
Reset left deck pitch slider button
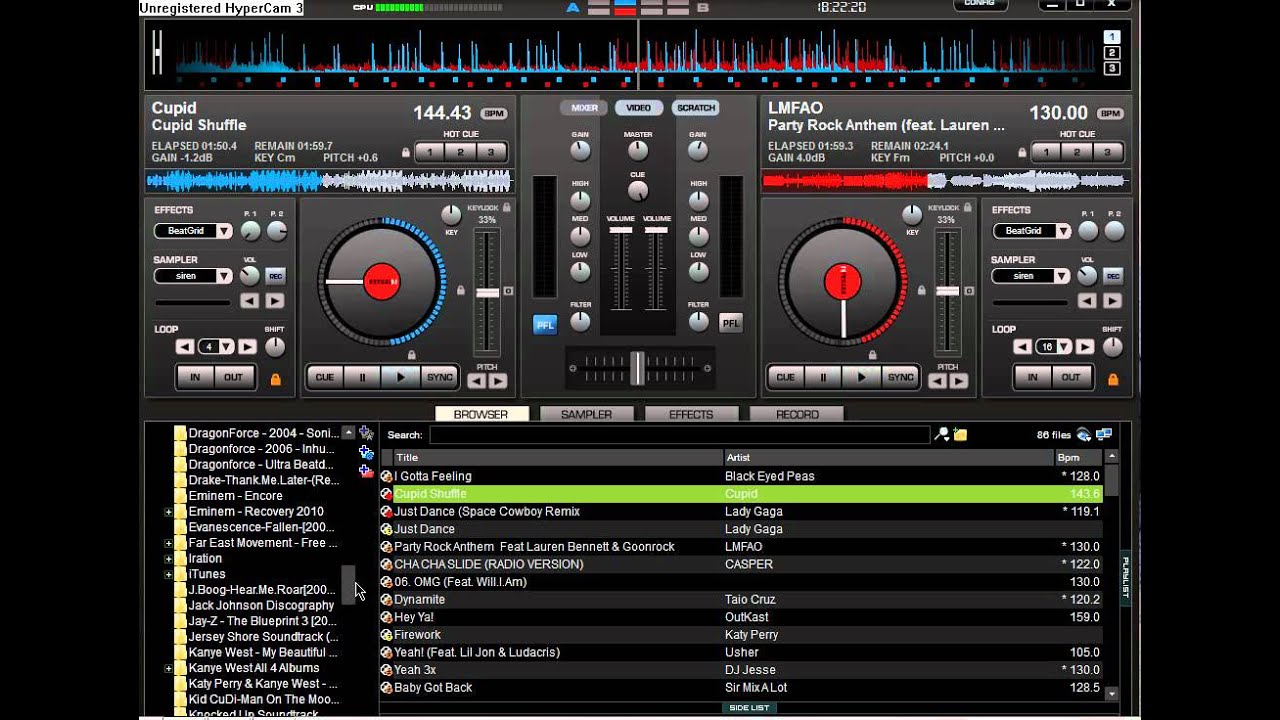508,291
